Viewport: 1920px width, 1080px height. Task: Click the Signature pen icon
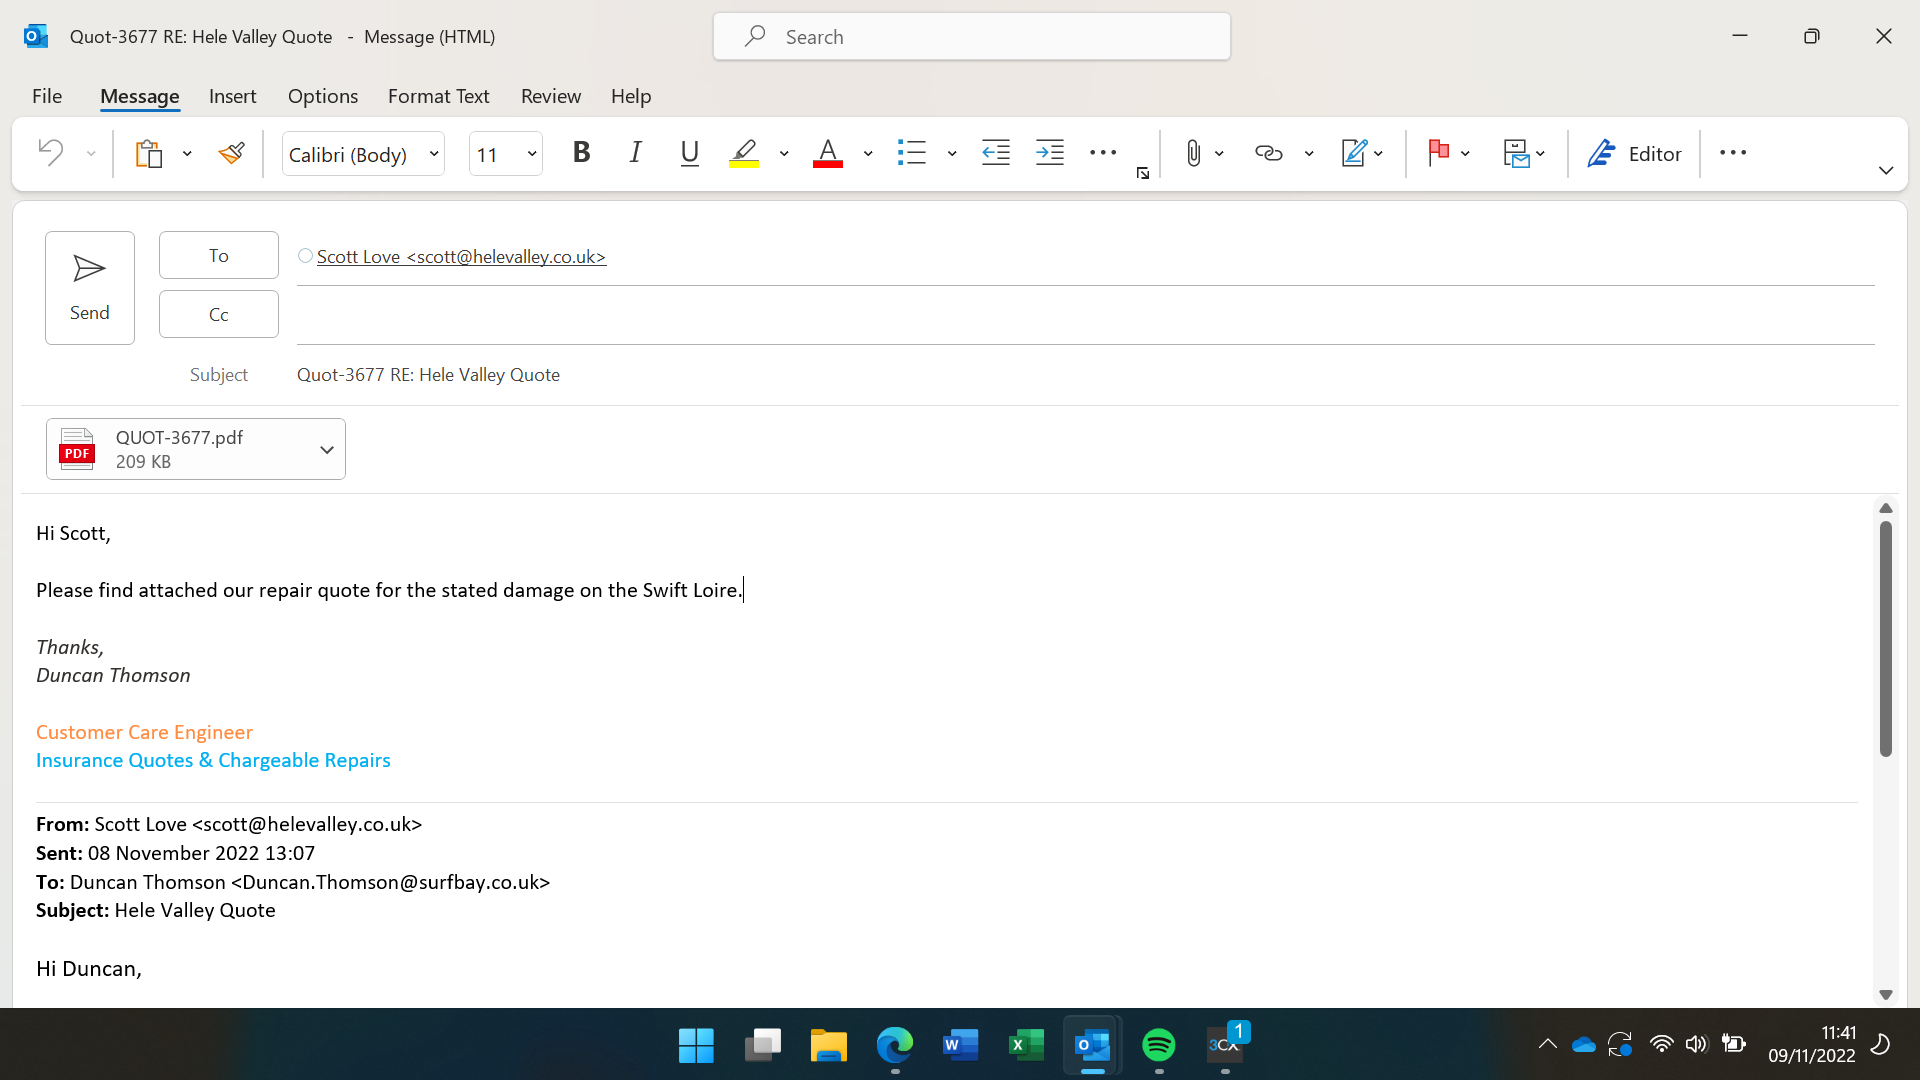coord(1353,153)
